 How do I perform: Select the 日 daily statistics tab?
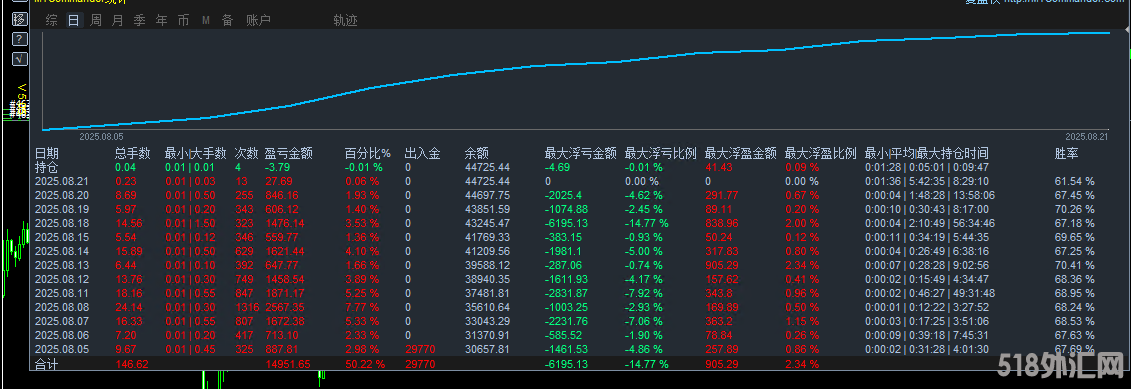click(74, 21)
